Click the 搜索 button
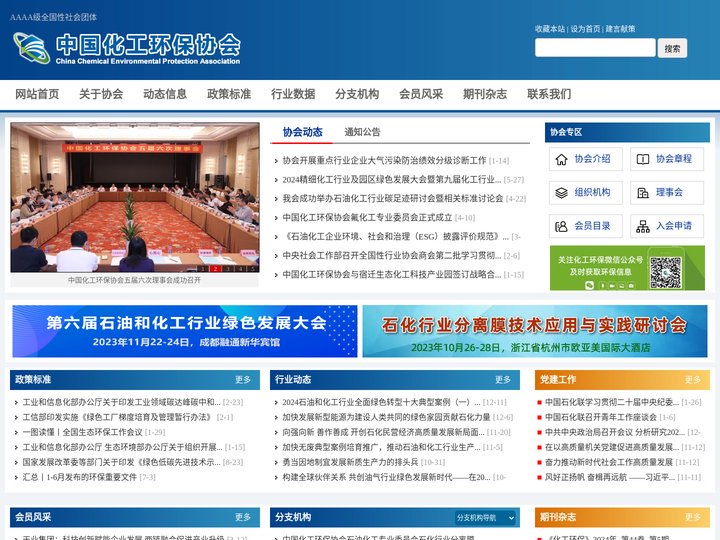 tap(672, 48)
